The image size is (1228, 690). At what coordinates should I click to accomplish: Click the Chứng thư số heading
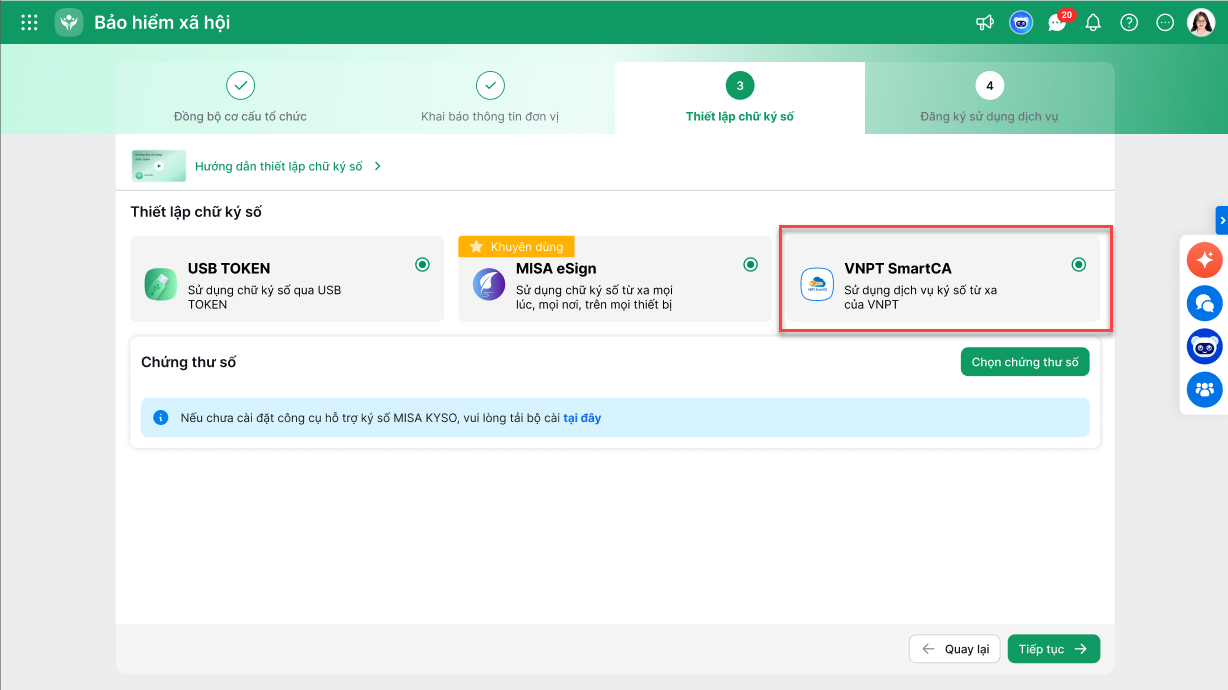pyautogui.click(x=189, y=362)
